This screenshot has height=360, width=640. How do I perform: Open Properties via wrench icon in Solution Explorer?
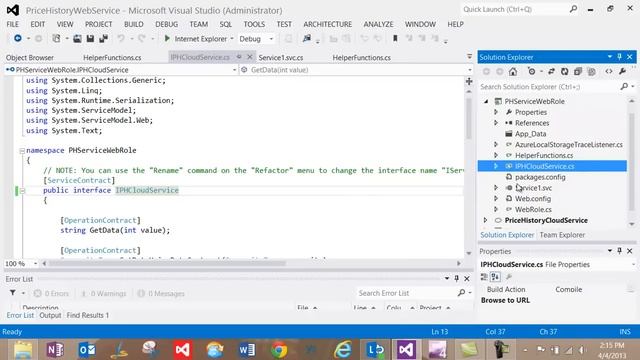pos(622,71)
